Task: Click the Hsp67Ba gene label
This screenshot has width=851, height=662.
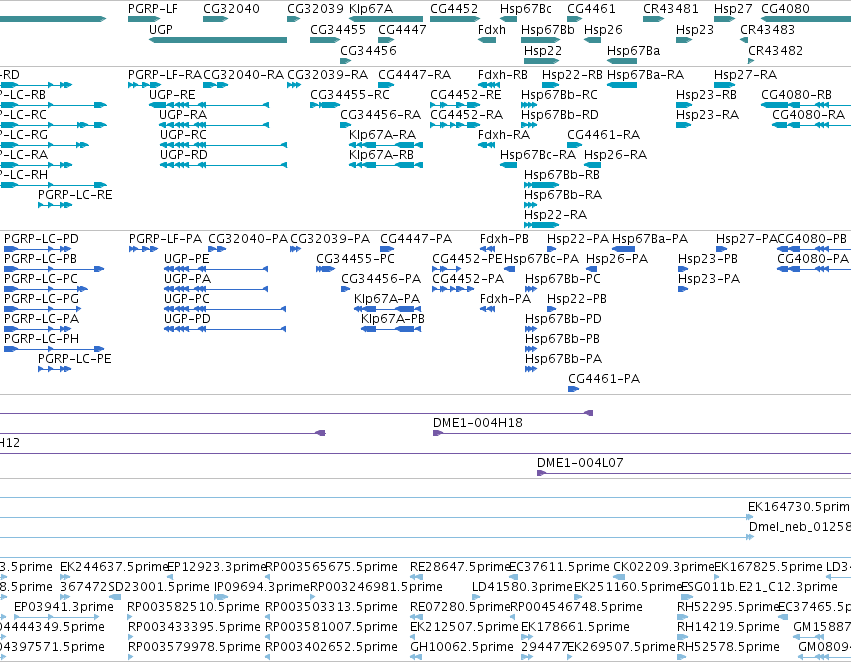Action: [x=633, y=50]
